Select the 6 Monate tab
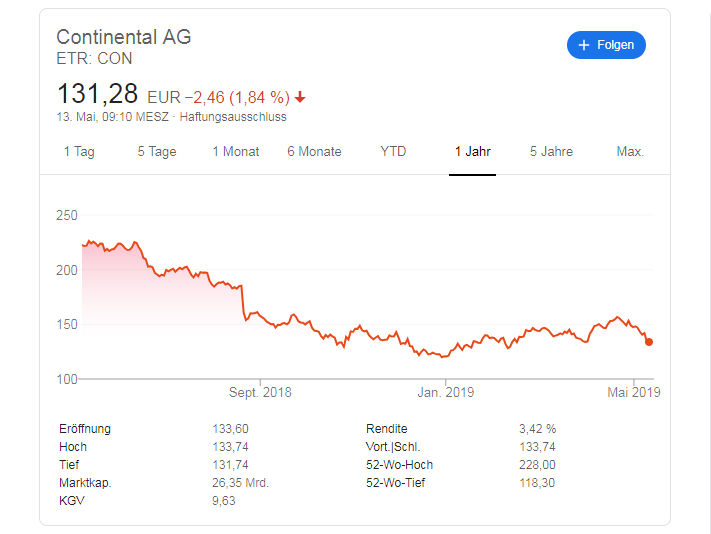 pyautogui.click(x=314, y=151)
